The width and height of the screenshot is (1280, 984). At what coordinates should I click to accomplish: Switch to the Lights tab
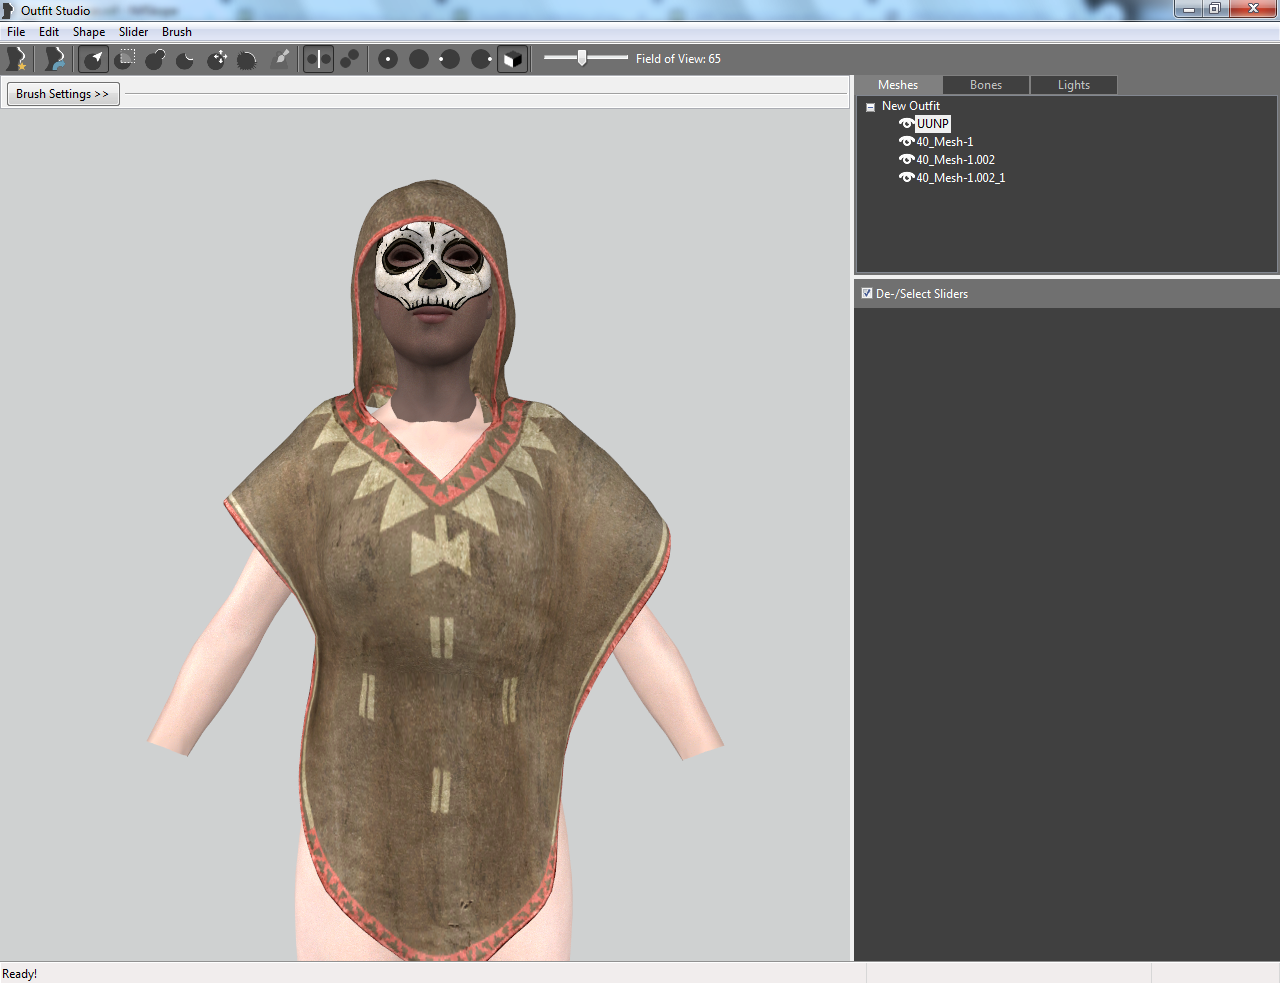tap(1074, 85)
